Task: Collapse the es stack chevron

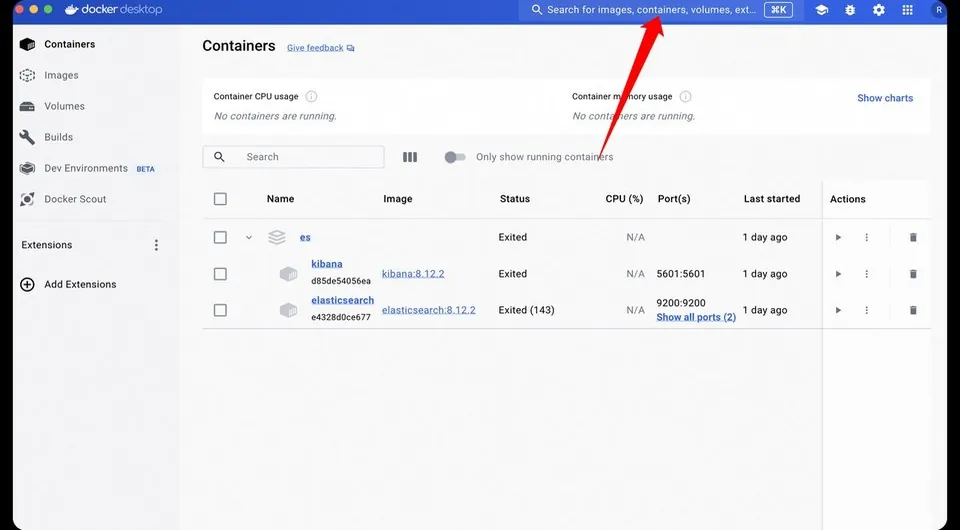Action: (249, 237)
